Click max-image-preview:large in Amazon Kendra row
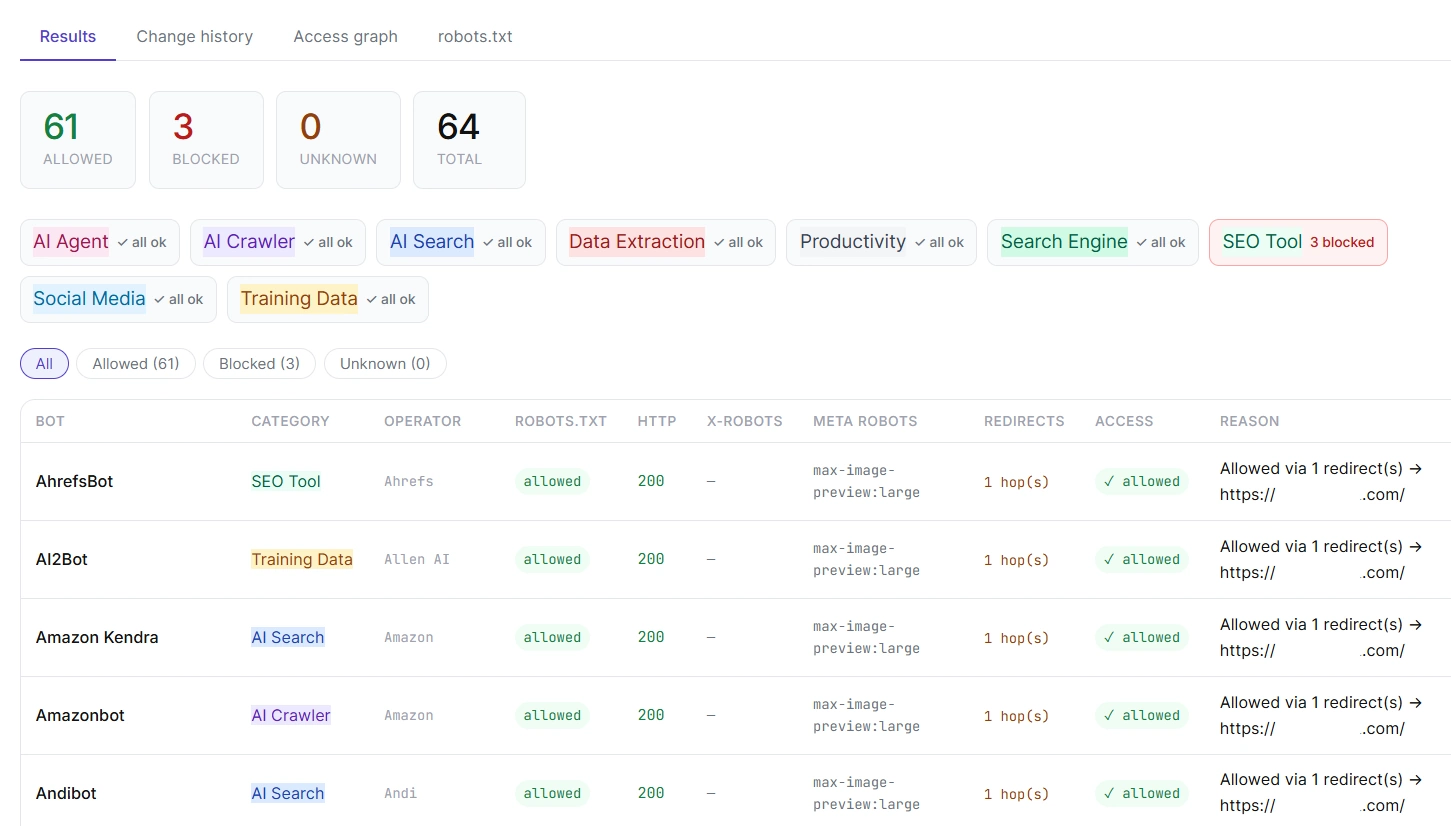This screenshot has height=826, width=1451. coord(866,637)
